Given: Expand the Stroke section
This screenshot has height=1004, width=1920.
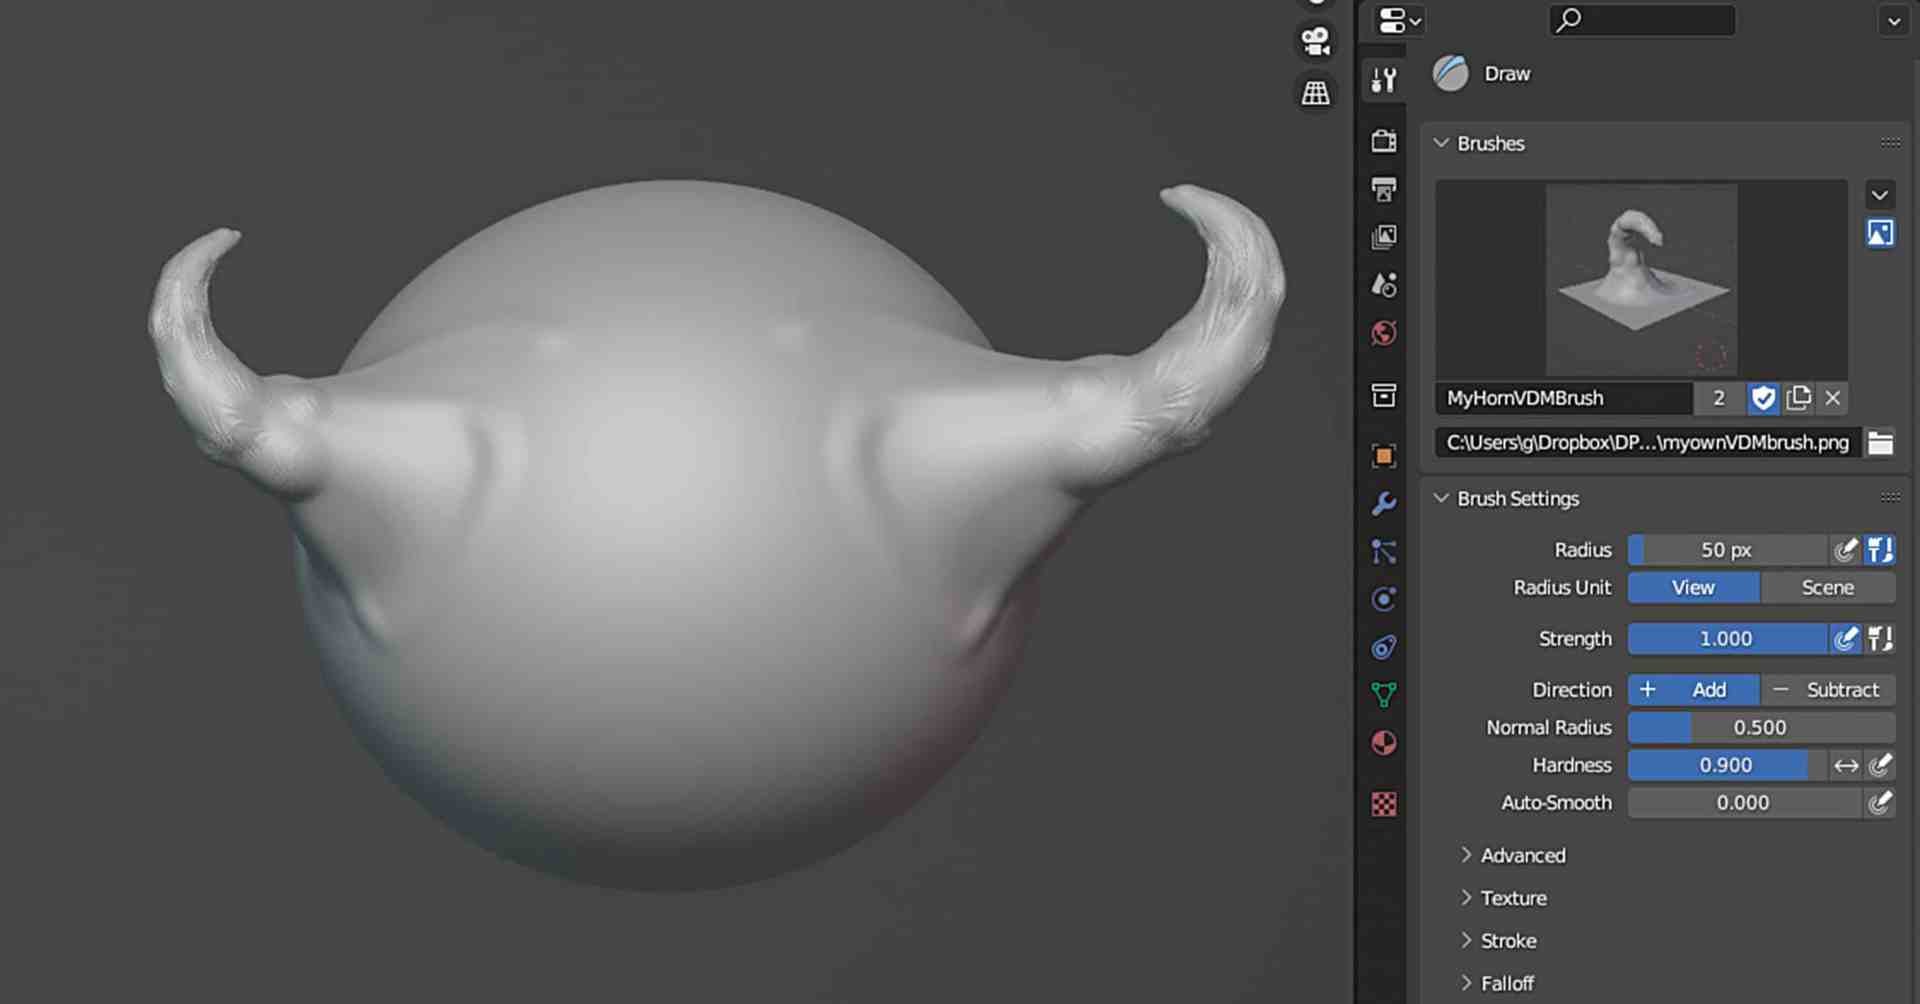Looking at the screenshot, I should [1508, 940].
